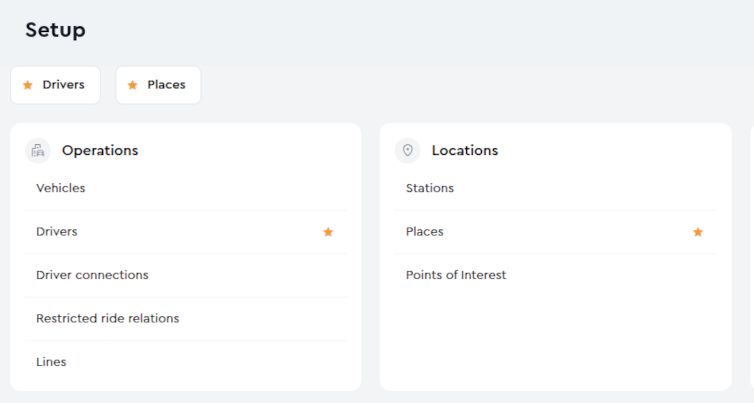Open Stations under Locations
Screen dimensions: 754x403
(x=555, y=188)
